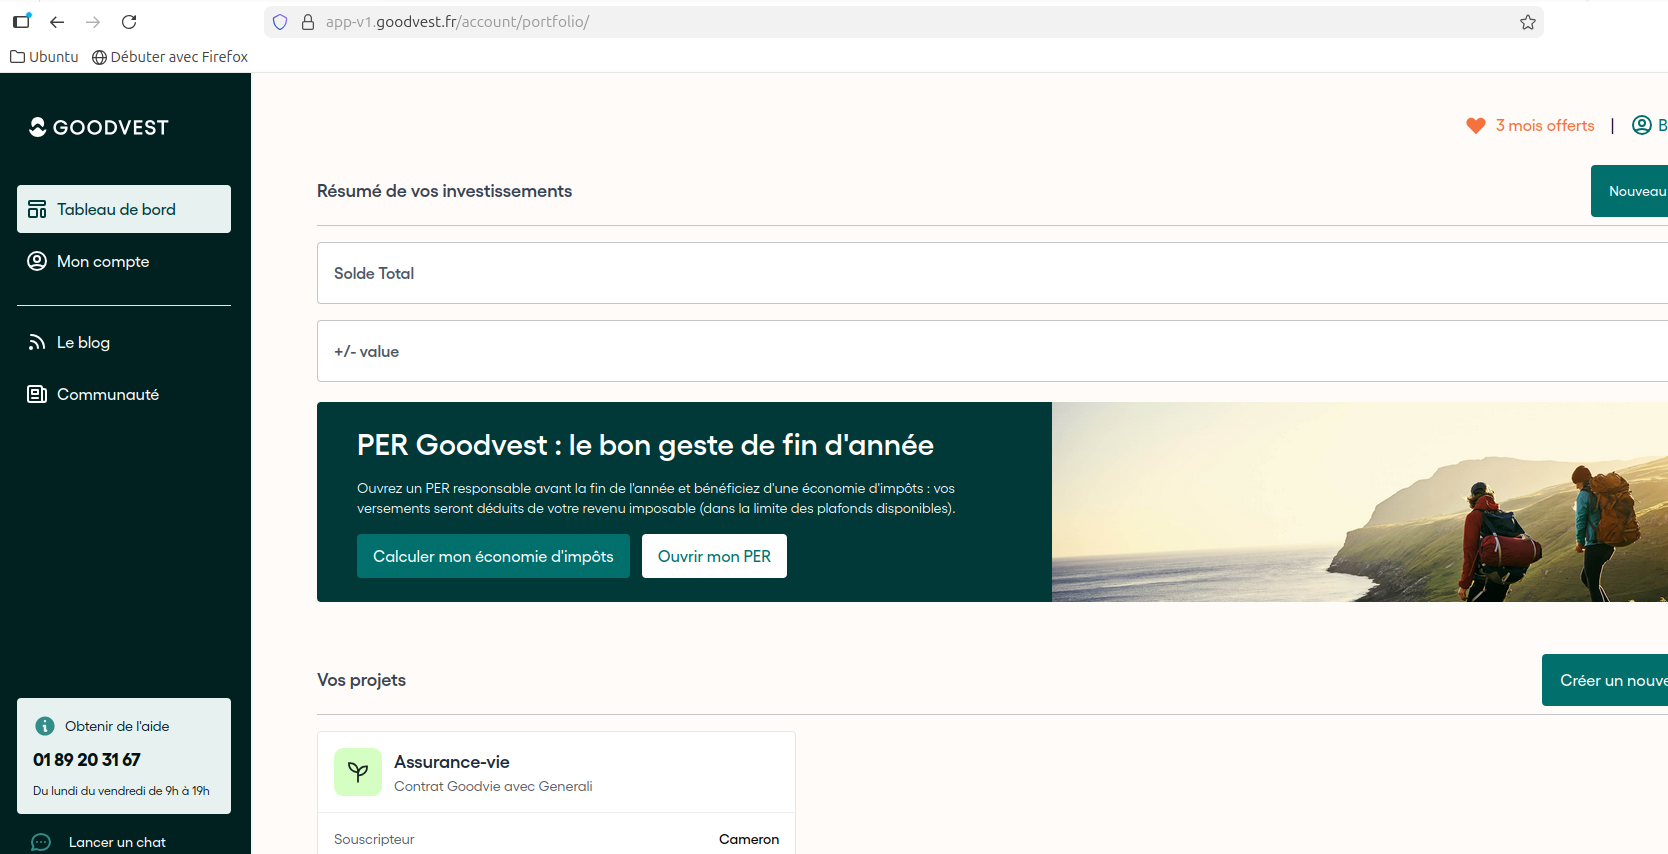Reload the page in the browser
This screenshot has width=1668, height=854.
pos(129,22)
